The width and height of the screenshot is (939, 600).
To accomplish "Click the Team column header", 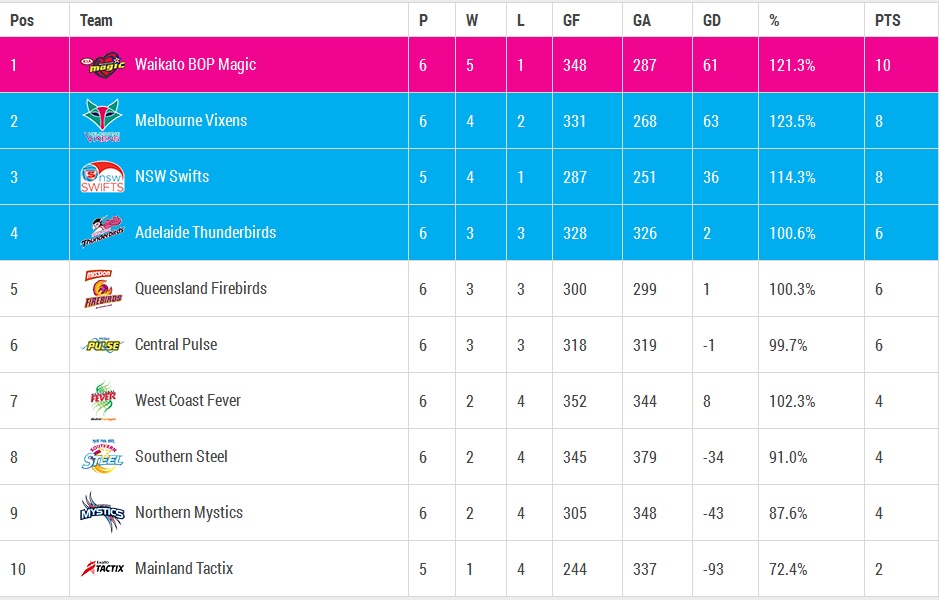I will (96, 20).
